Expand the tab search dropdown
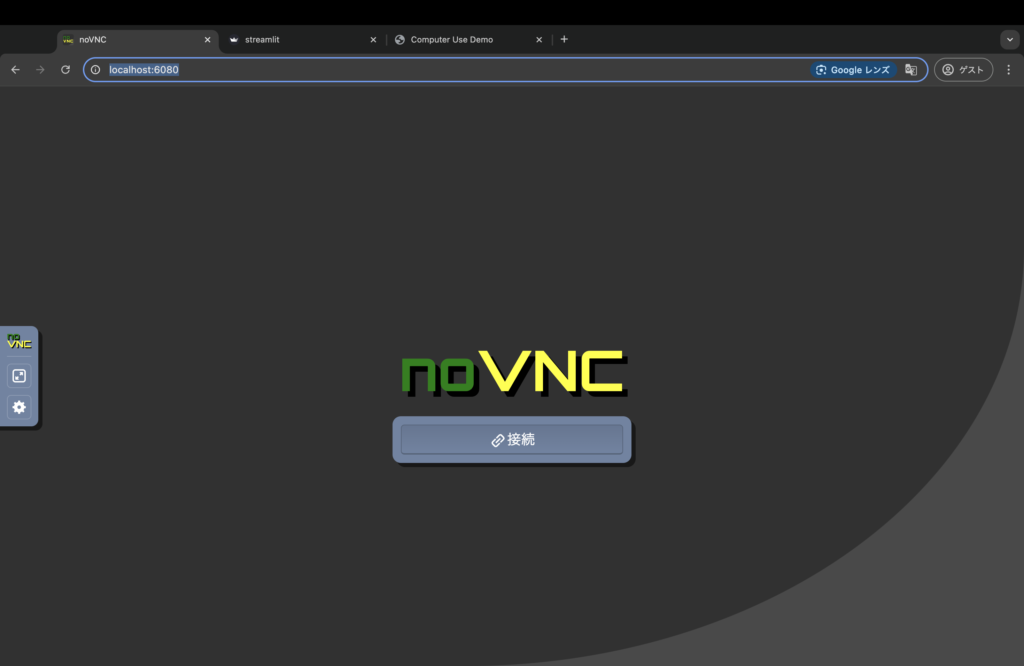Image resolution: width=1024 pixels, height=666 pixels. click(x=1010, y=40)
